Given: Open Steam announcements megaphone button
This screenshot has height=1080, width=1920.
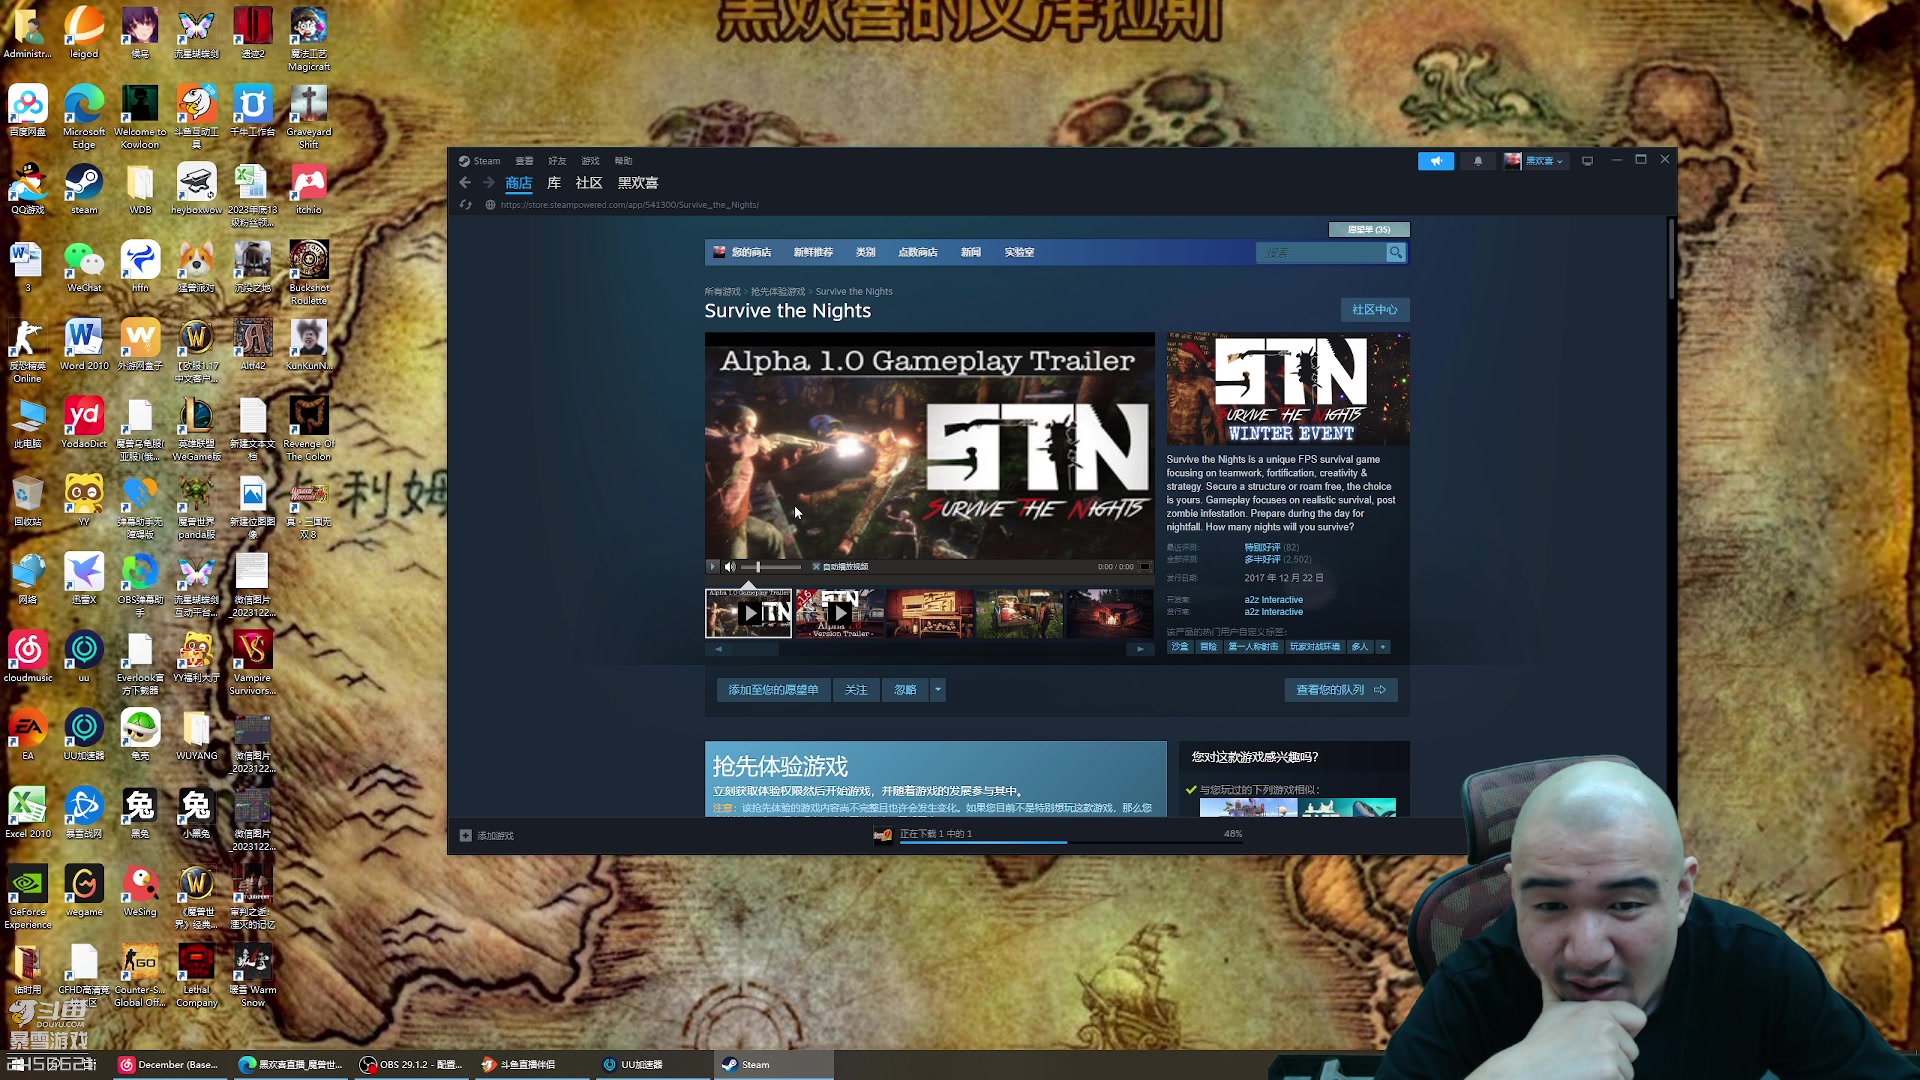Looking at the screenshot, I should coord(1436,161).
